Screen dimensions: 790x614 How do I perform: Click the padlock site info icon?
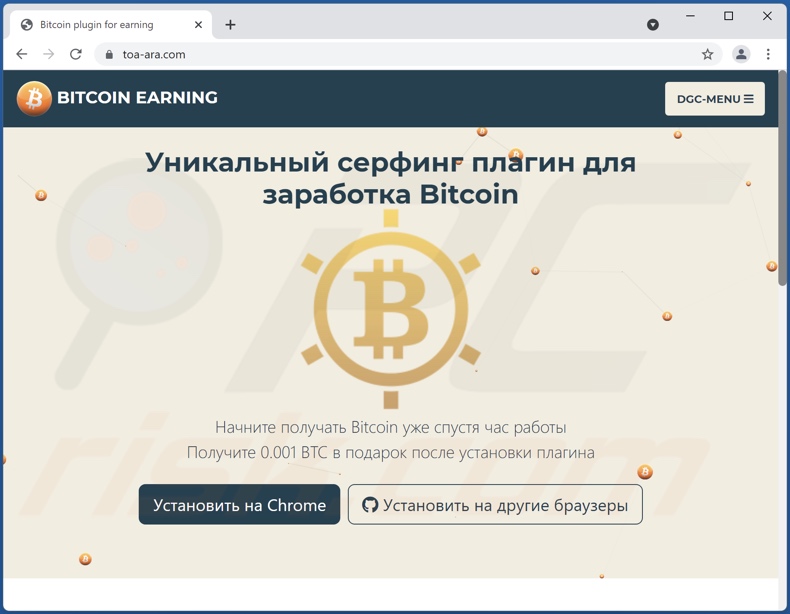point(109,54)
